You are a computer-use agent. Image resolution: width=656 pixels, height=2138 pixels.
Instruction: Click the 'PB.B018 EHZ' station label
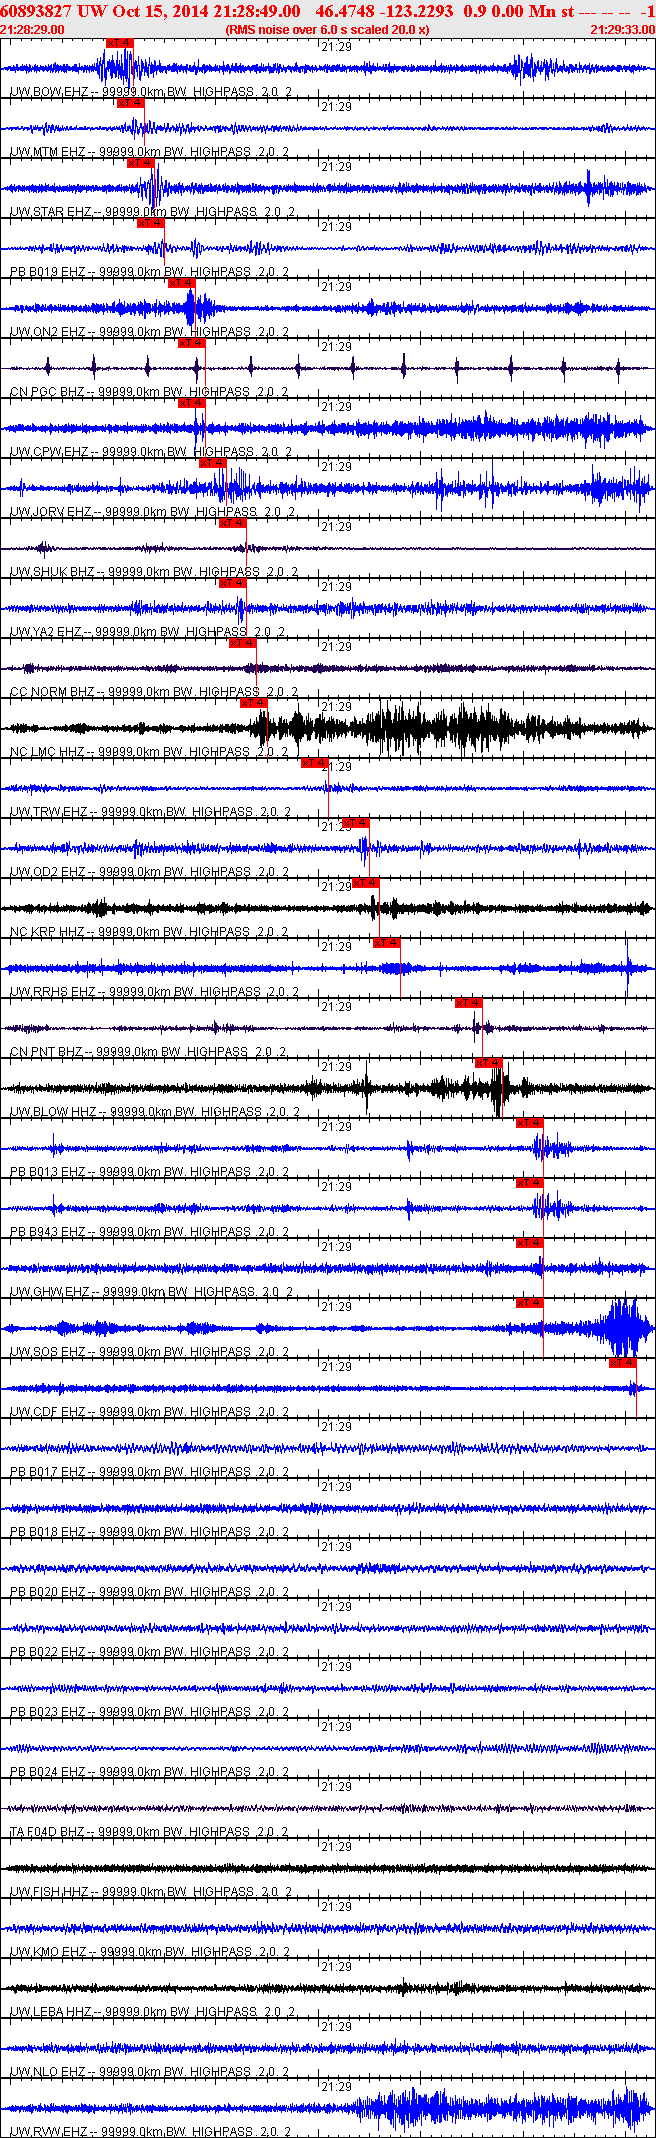47,1532
